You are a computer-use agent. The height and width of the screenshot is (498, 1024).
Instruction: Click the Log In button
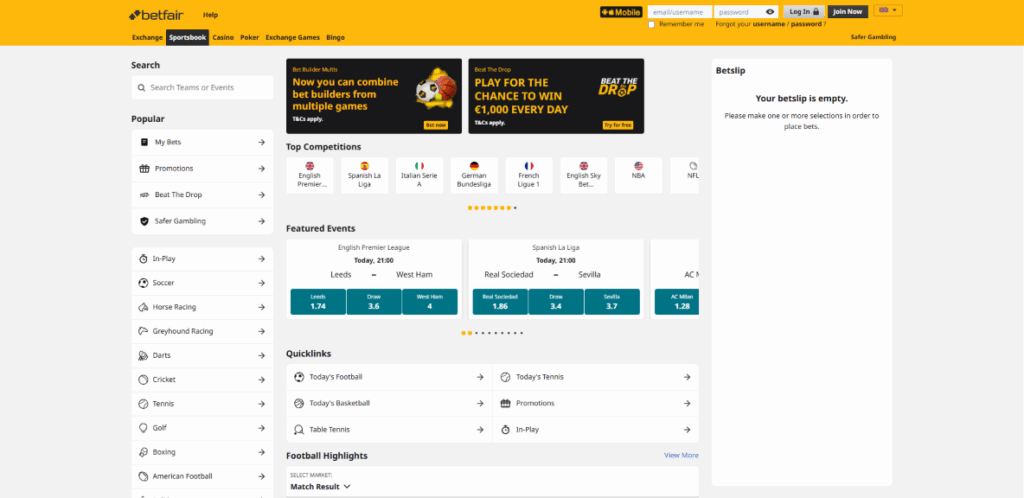pyautogui.click(x=804, y=12)
